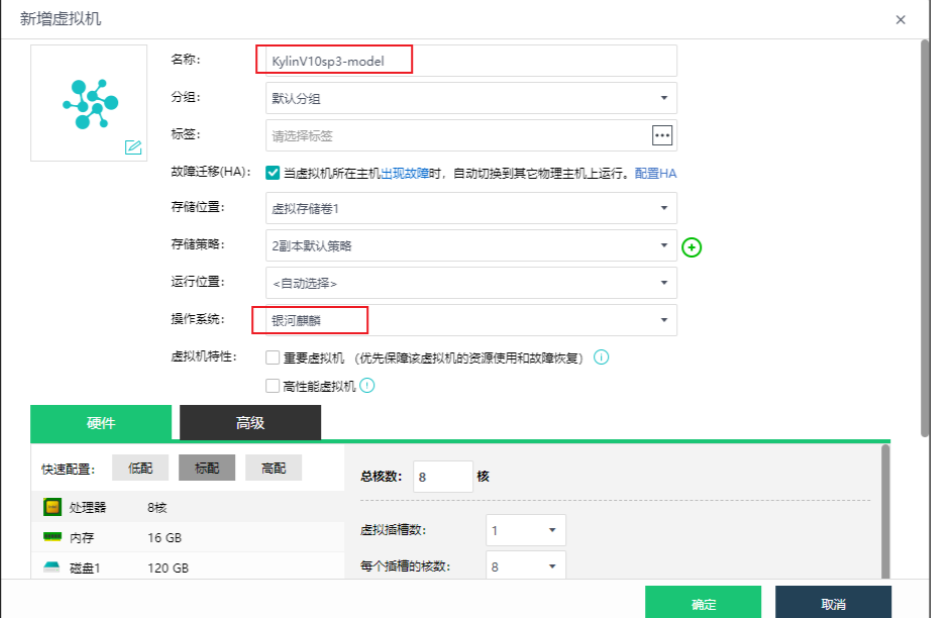
Task: Select the 磁盘1 disk icon row
Action: click(x=52, y=568)
